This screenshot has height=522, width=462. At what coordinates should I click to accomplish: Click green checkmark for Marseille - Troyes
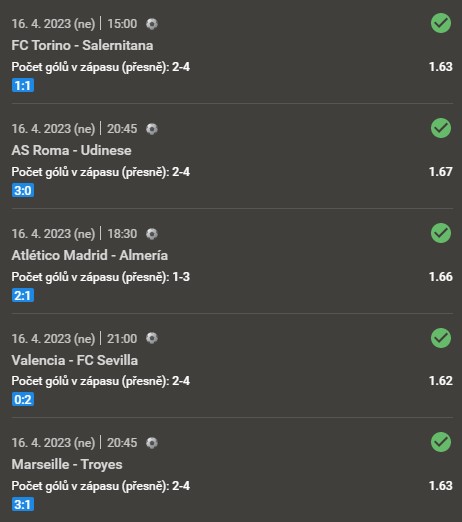(x=441, y=442)
